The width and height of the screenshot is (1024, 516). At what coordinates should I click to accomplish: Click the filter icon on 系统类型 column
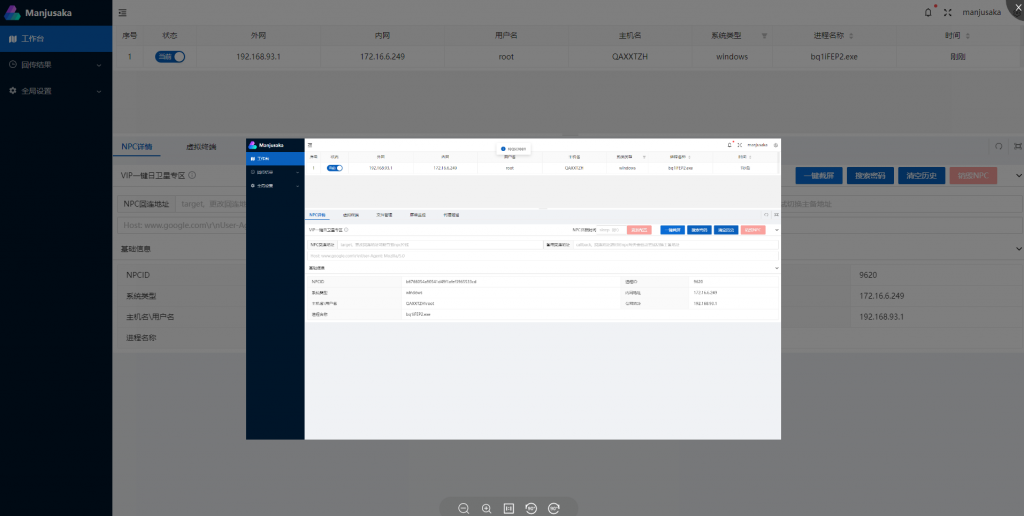click(x=765, y=35)
